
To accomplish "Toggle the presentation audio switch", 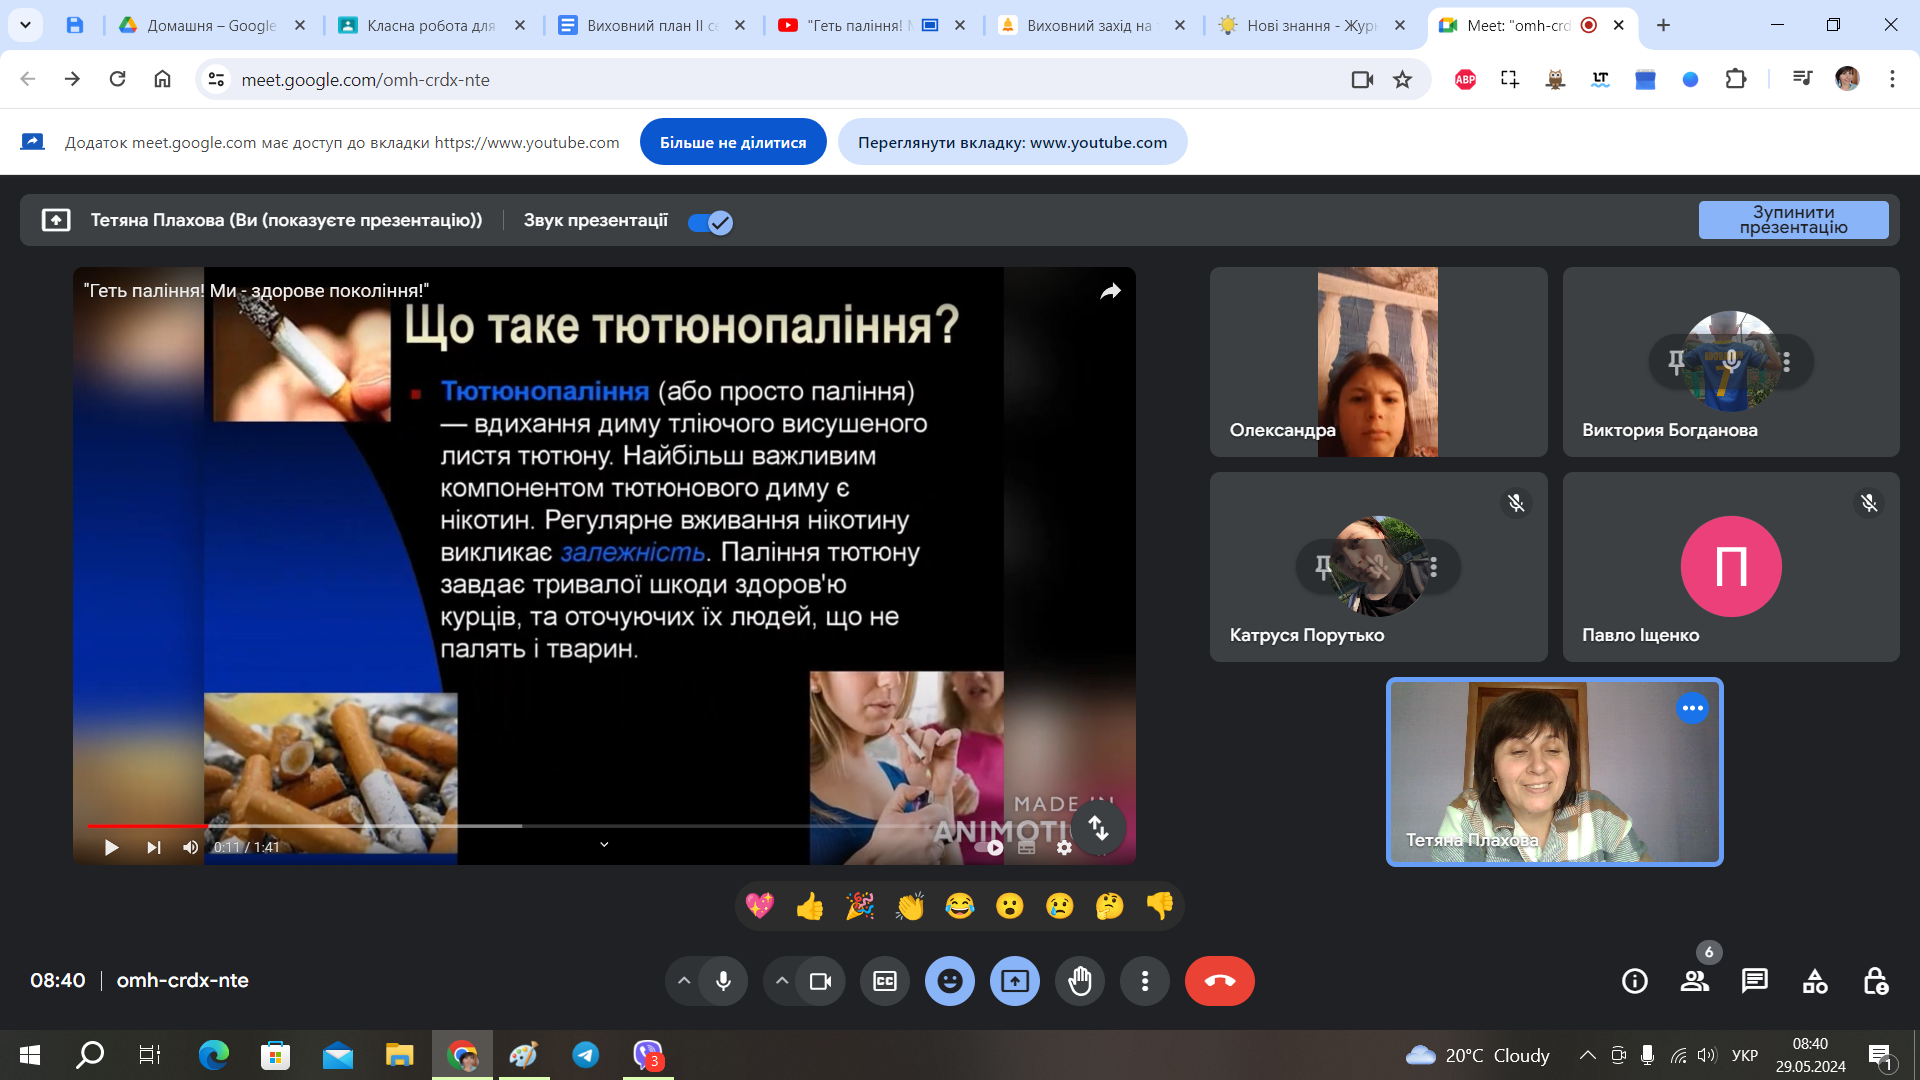I will point(711,222).
